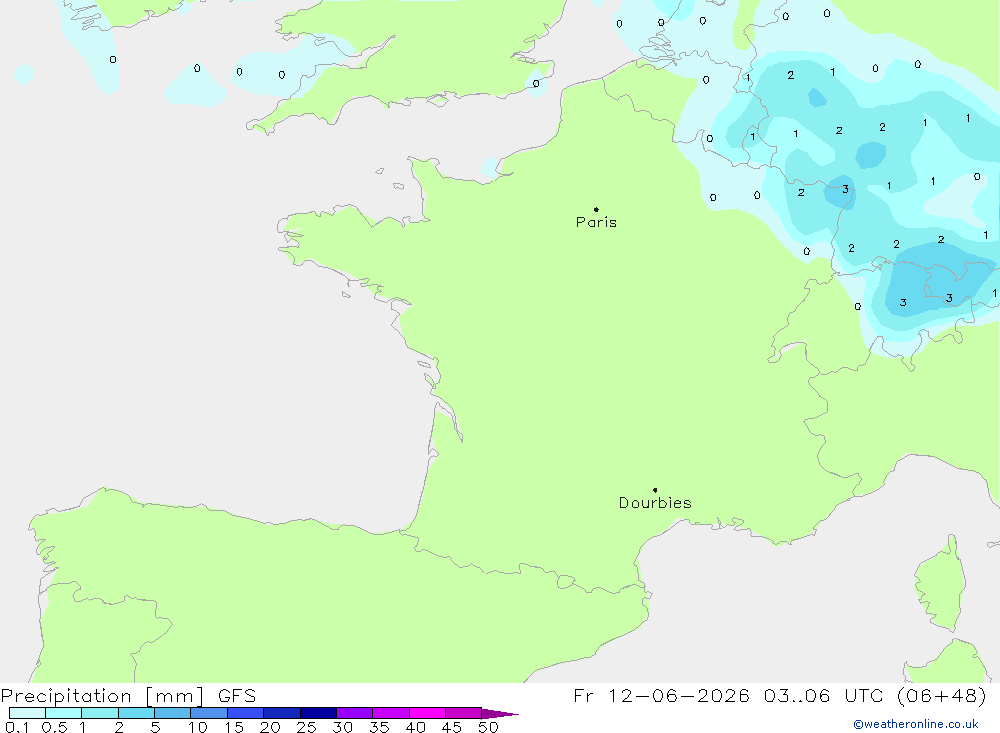This screenshot has height=733, width=1000.
Task: Click the Dourbies location dot marker
Action: [655, 490]
